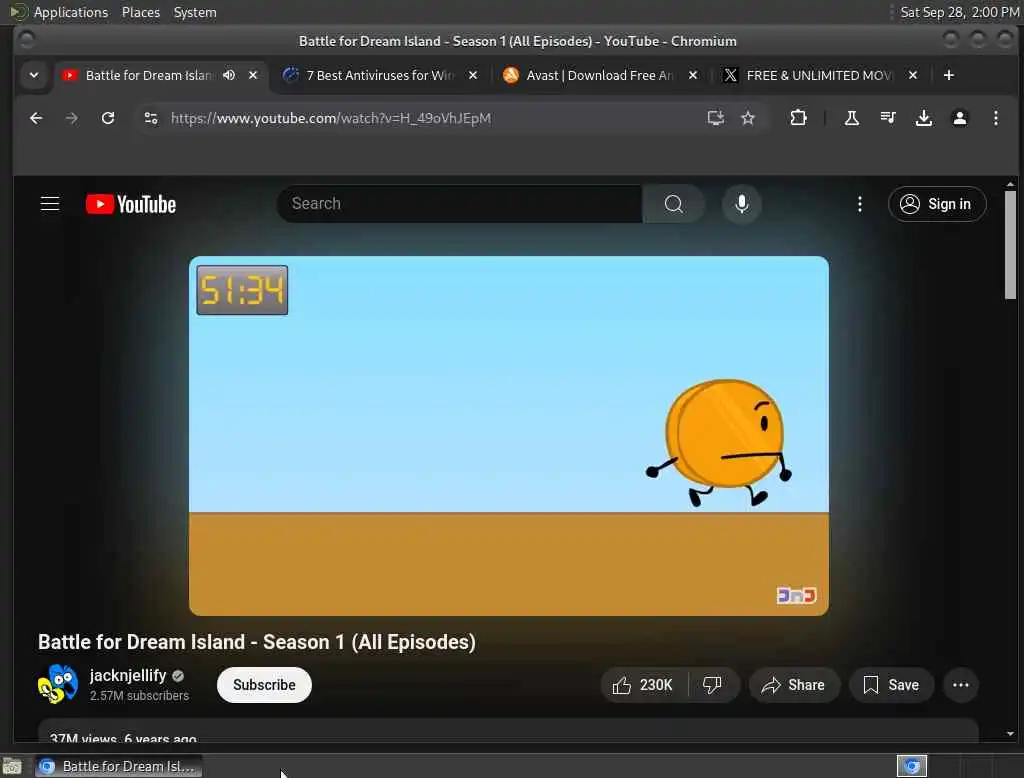Viewport: 1024px width, 778px height.
Task: Click the scrollbar down arrow
Action: click(1010, 734)
